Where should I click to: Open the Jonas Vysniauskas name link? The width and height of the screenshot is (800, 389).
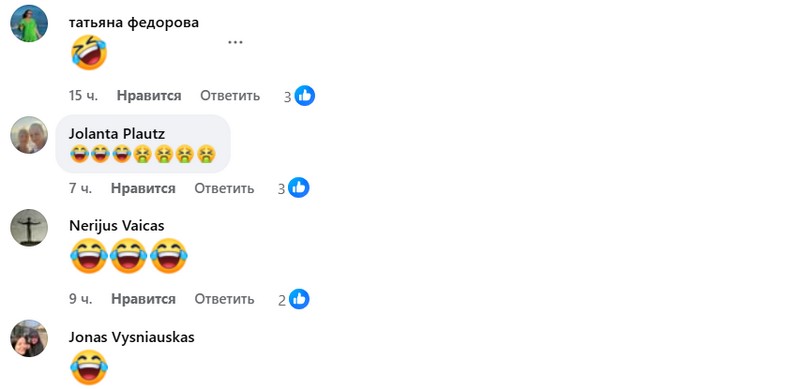coord(132,337)
